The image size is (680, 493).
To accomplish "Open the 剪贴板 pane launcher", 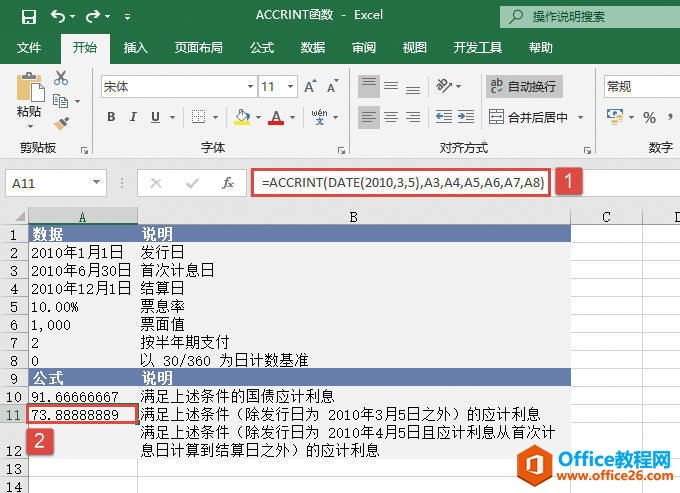I will tap(85, 150).
